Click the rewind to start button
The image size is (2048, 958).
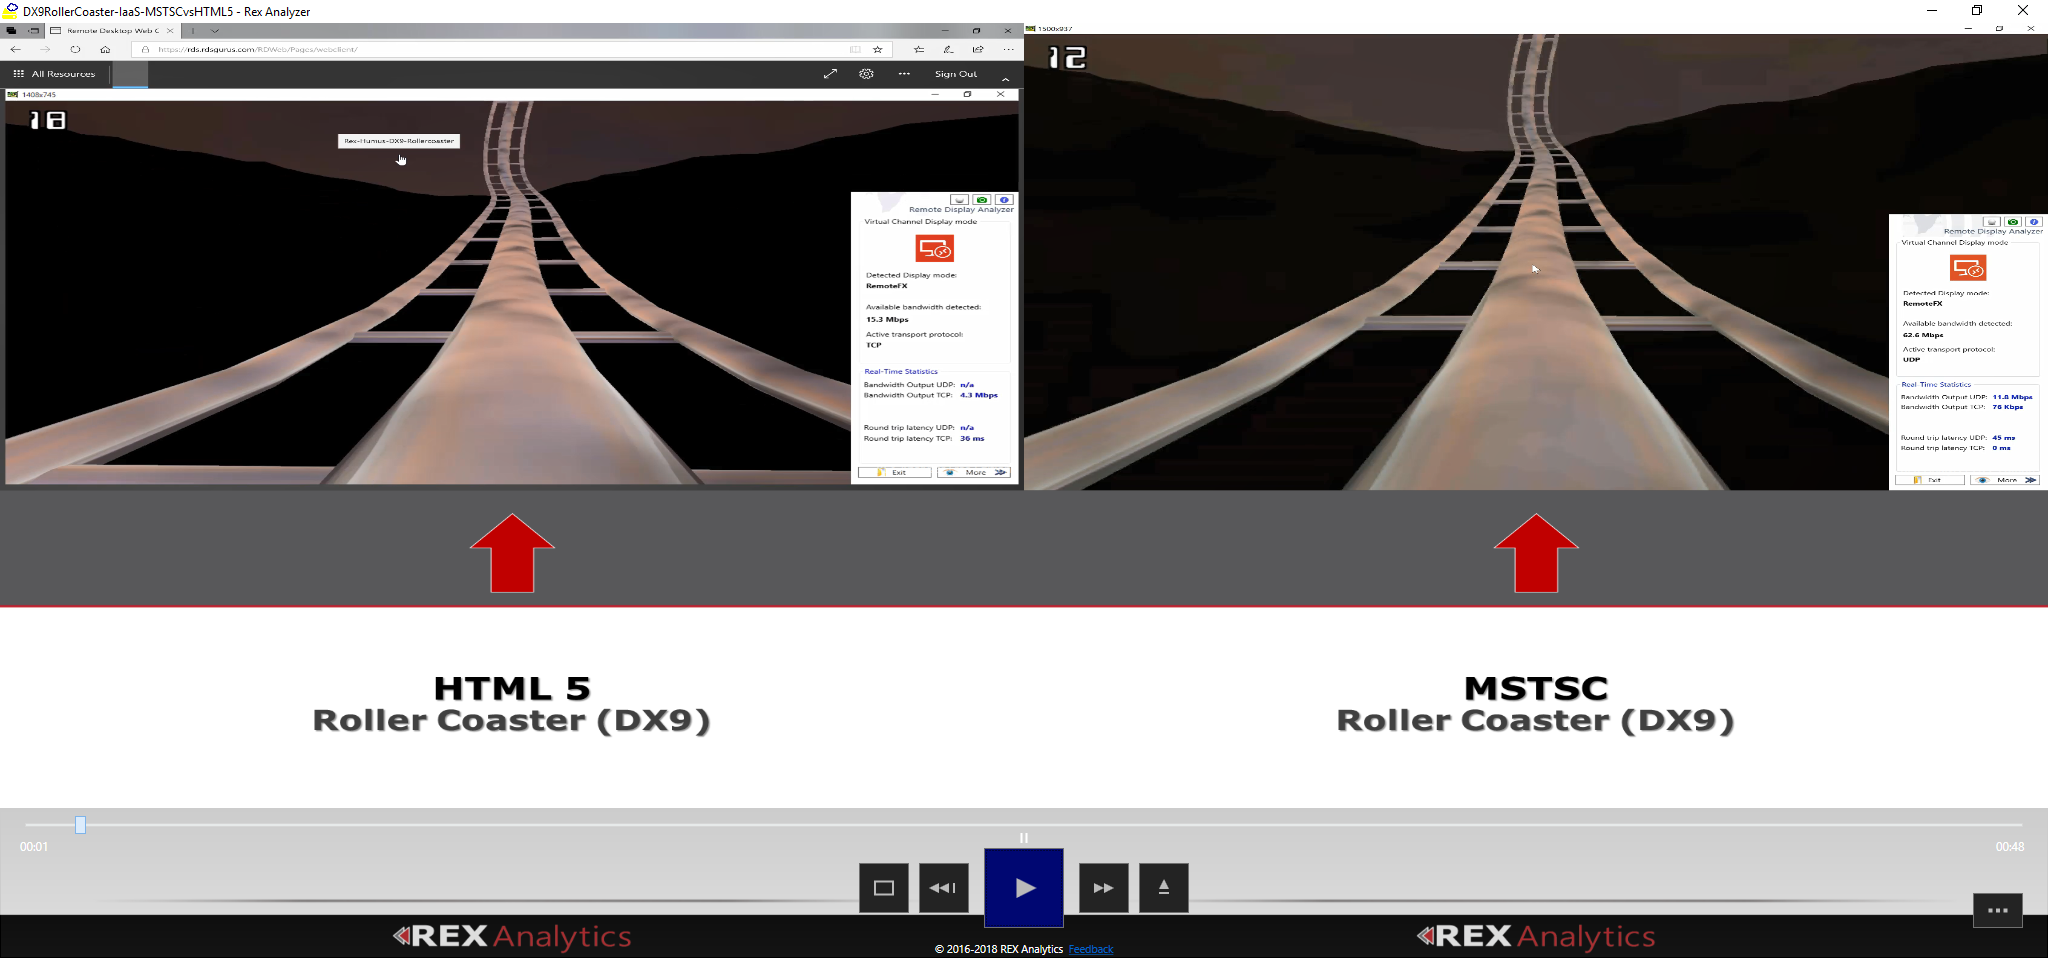[943, 887]
